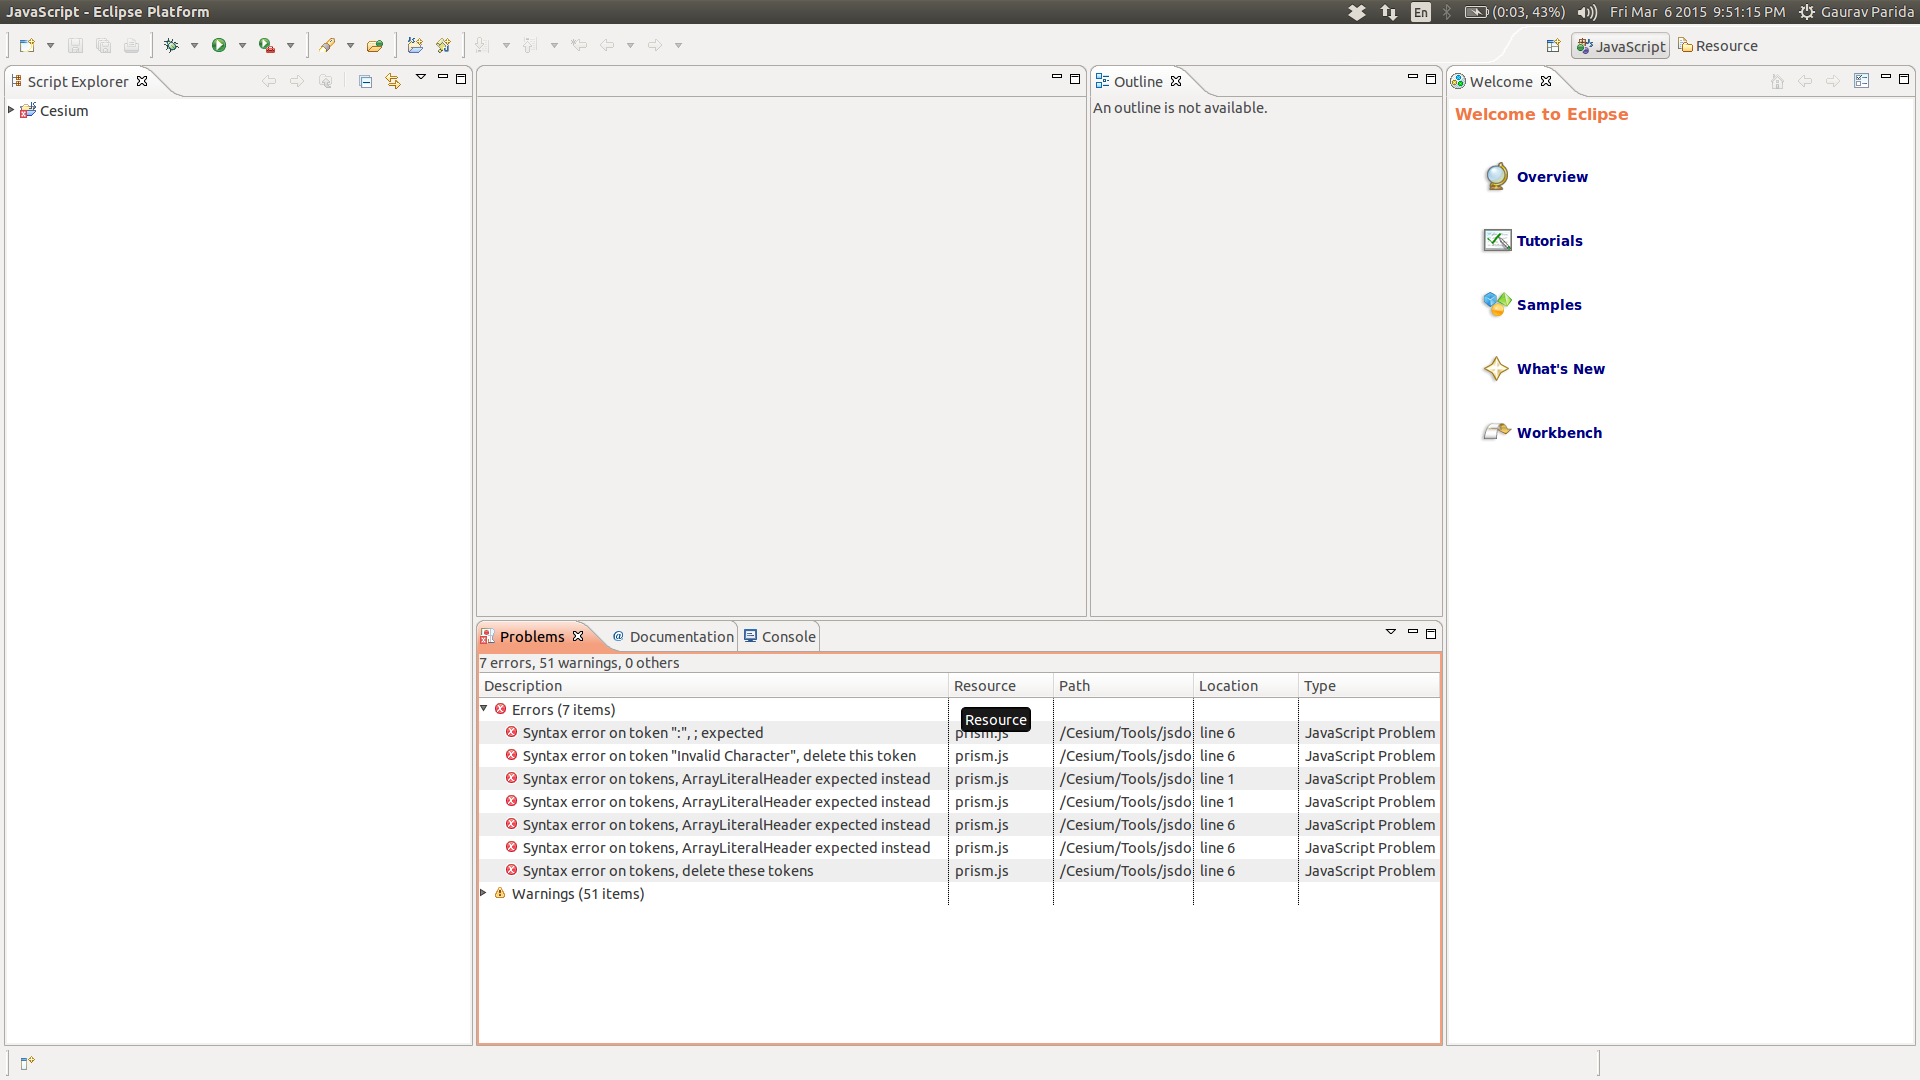Open the Documentation tab
The image size is (1920, 1080).
pyautogui.click(x=680, y=636)
